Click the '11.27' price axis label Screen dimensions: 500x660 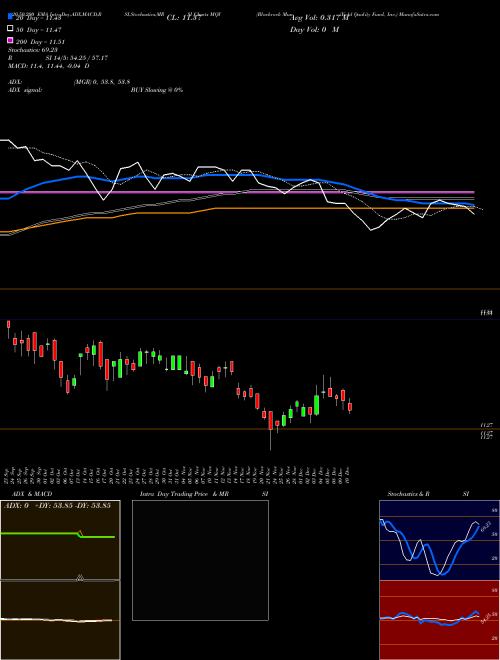tap(487, 426)
